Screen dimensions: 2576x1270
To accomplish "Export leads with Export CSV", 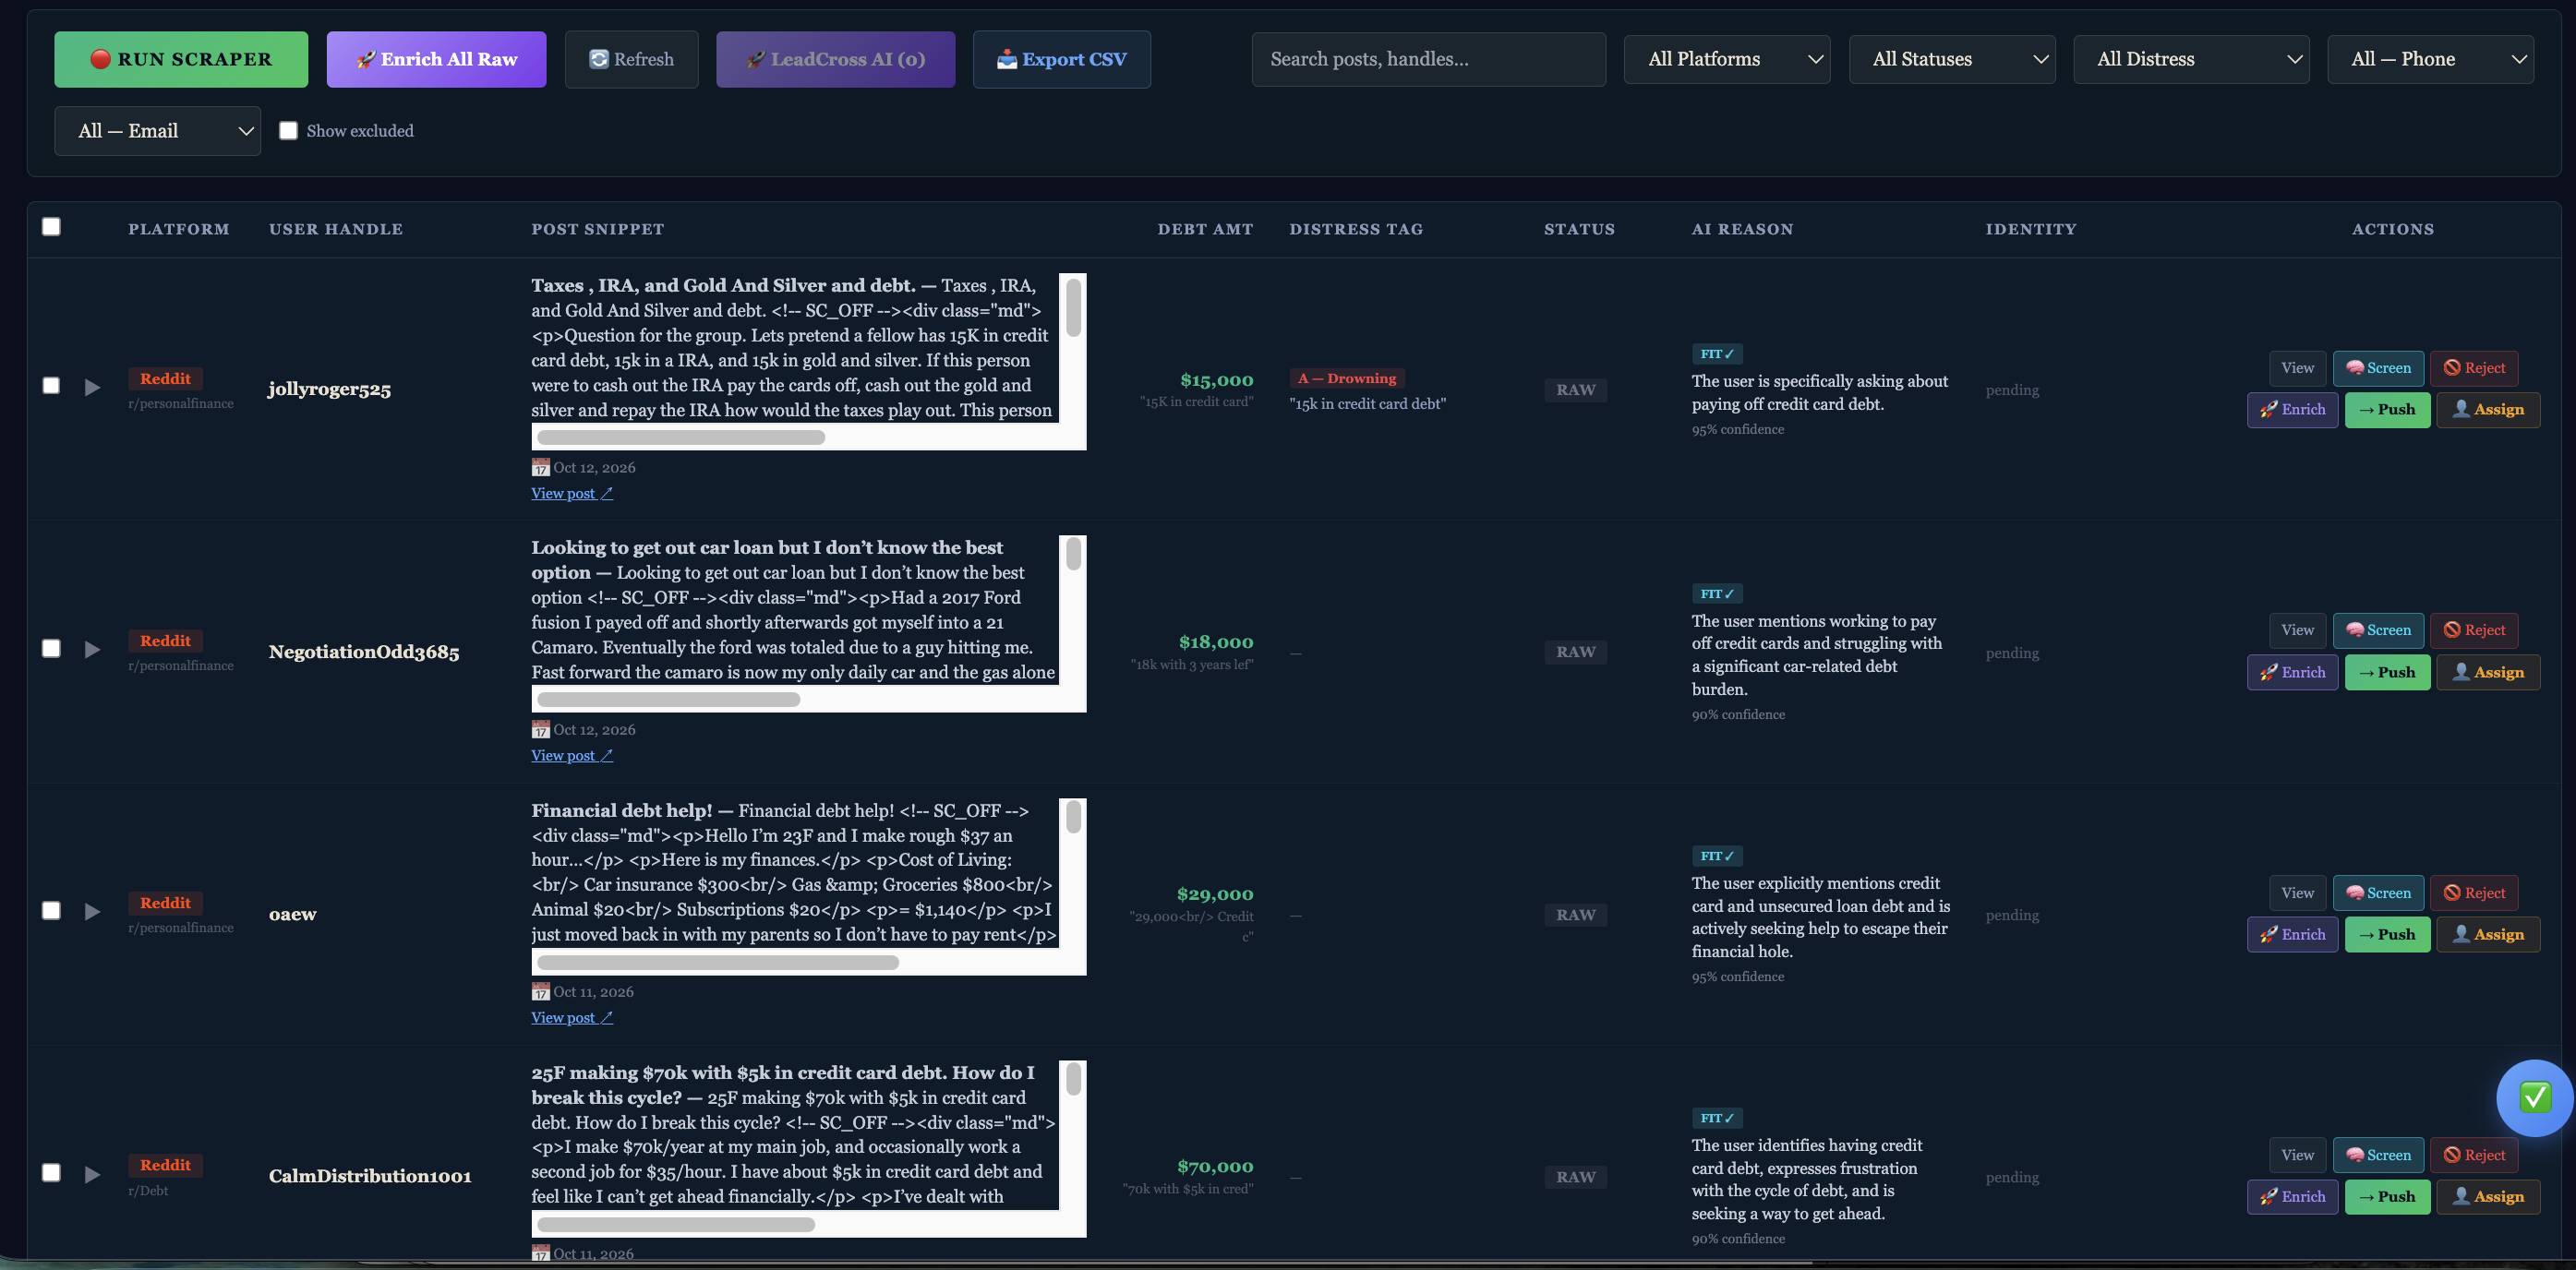I will [1061, 59].
